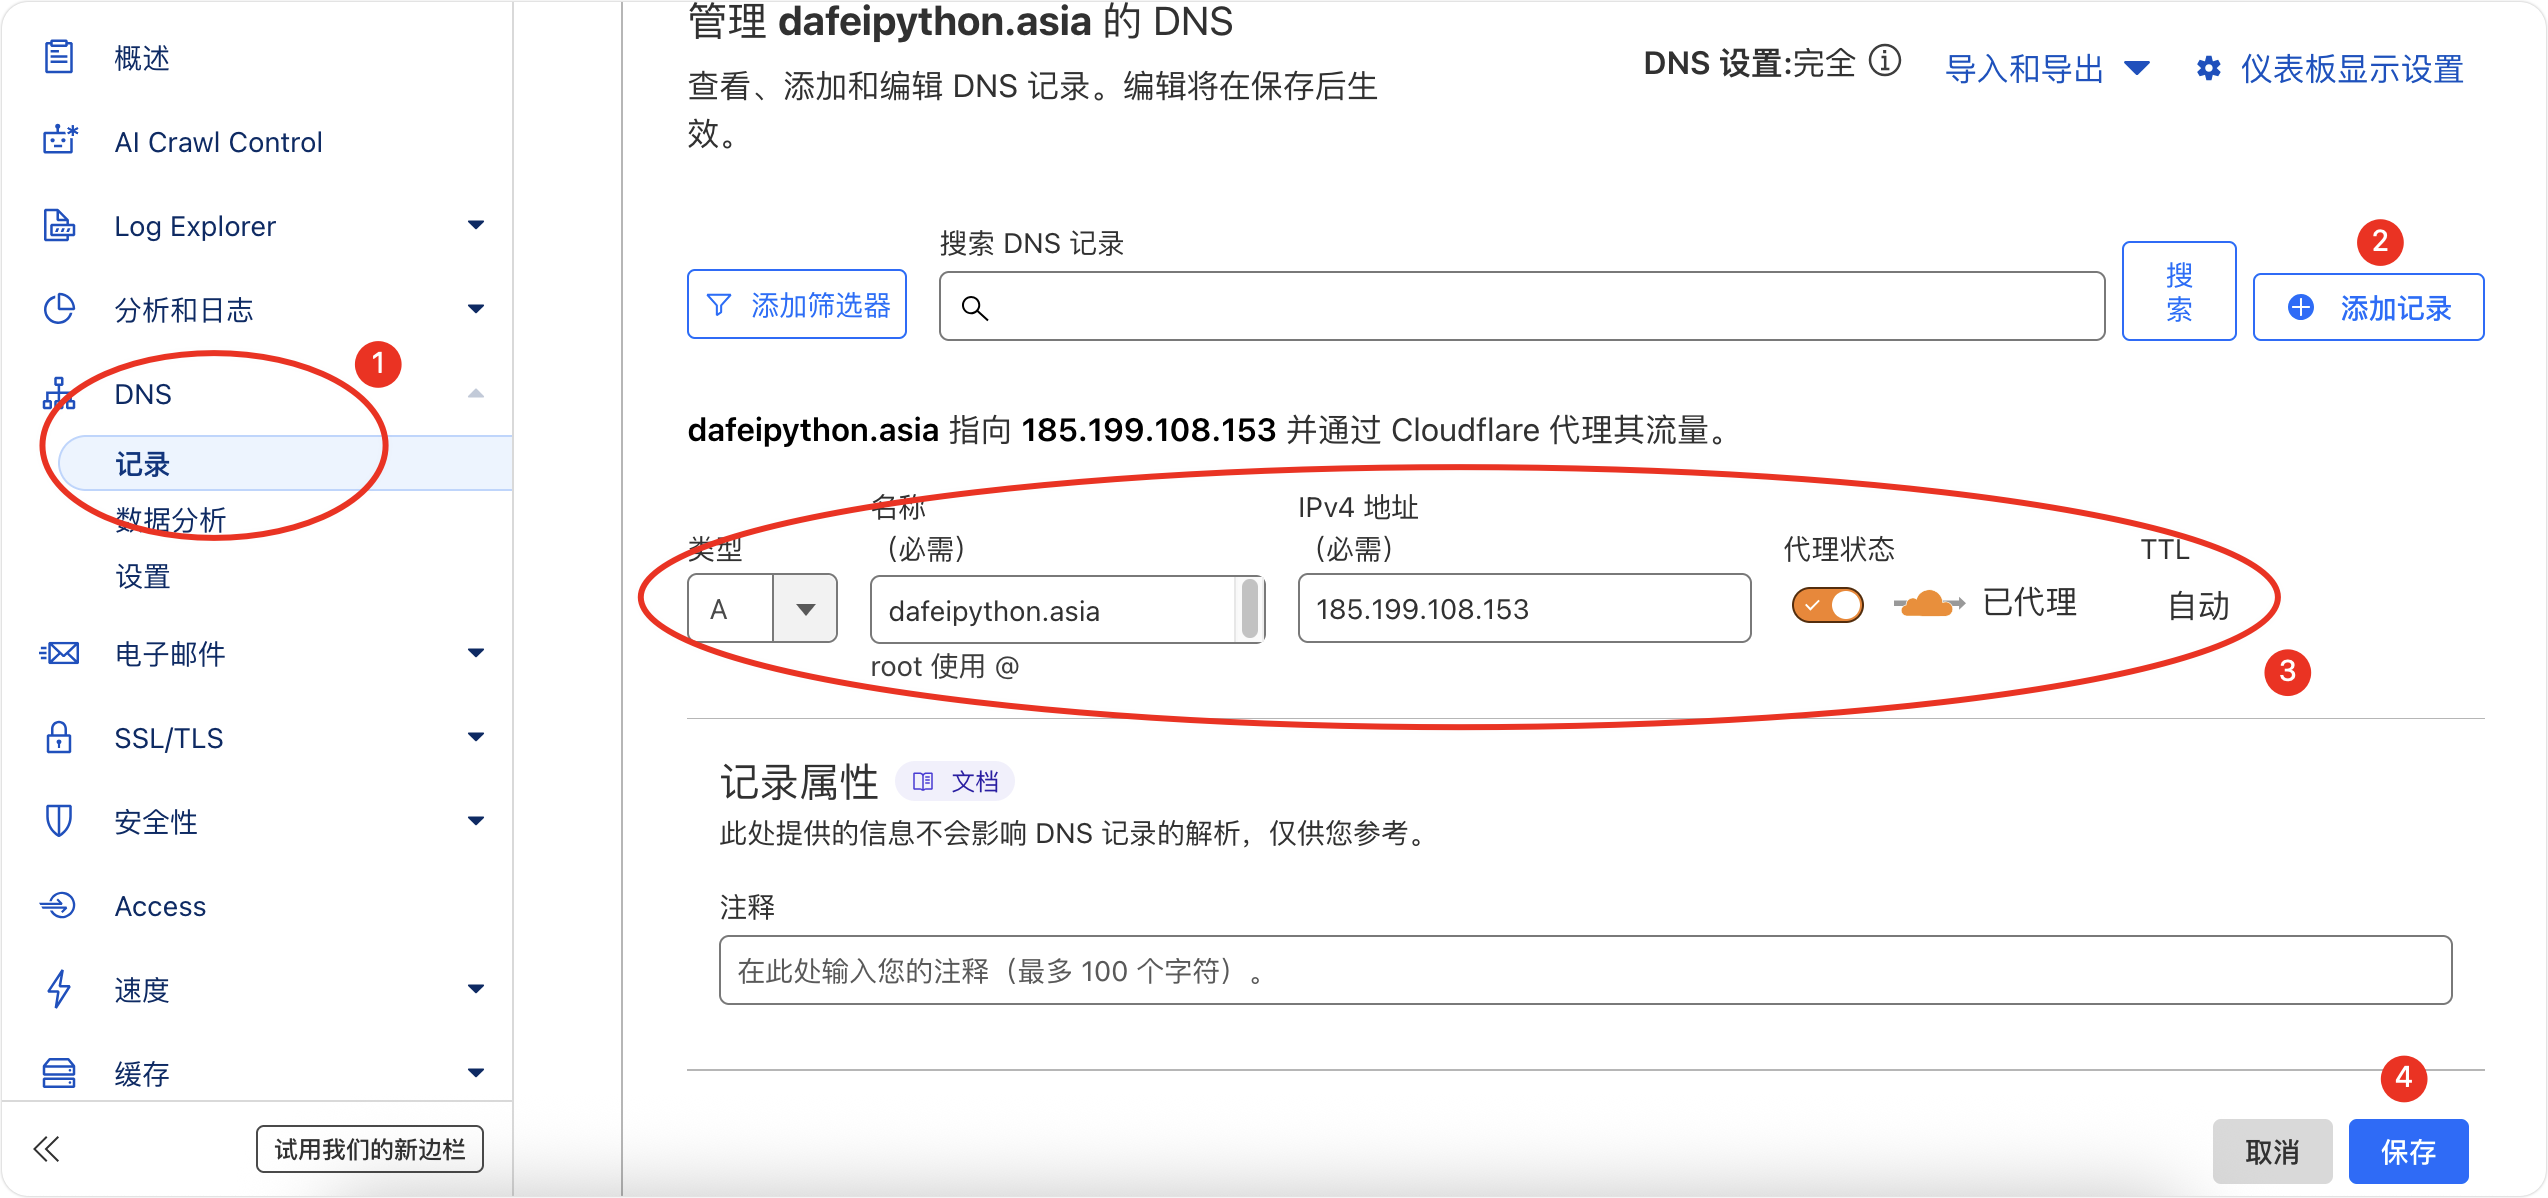Expand the 安全性 menu arrow
The height and width of the screenshot is (1198, 2548).
(x=476, y=821)
